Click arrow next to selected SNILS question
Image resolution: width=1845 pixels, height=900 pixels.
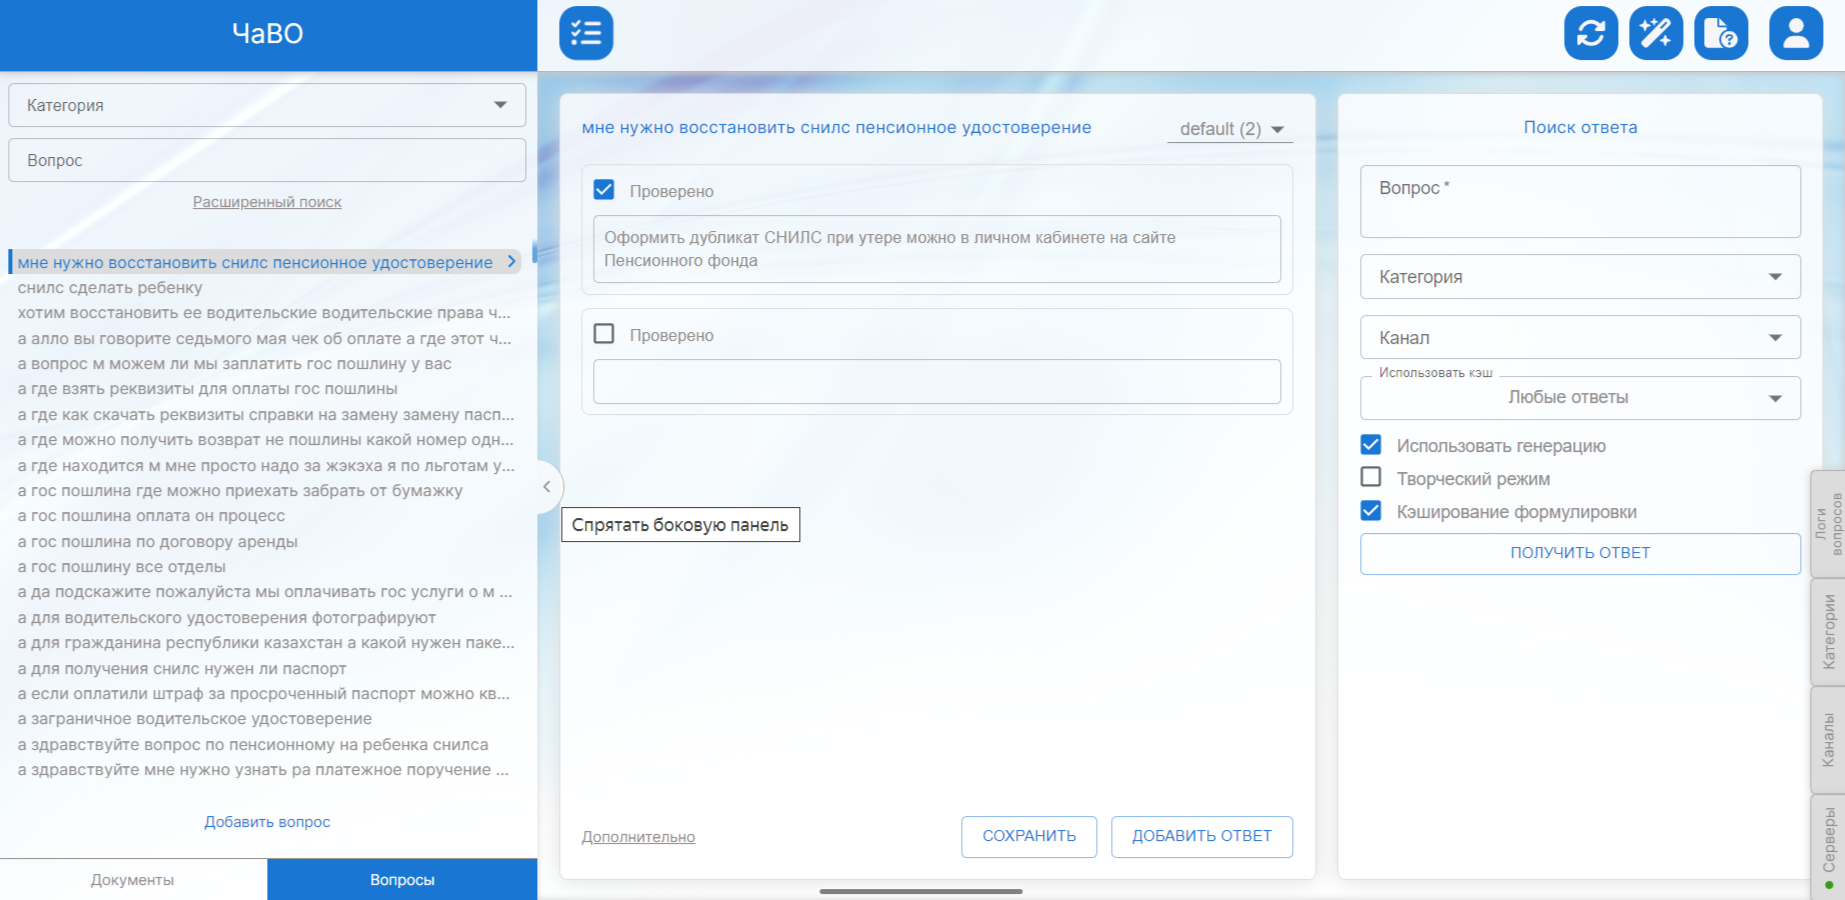(512, 262)
